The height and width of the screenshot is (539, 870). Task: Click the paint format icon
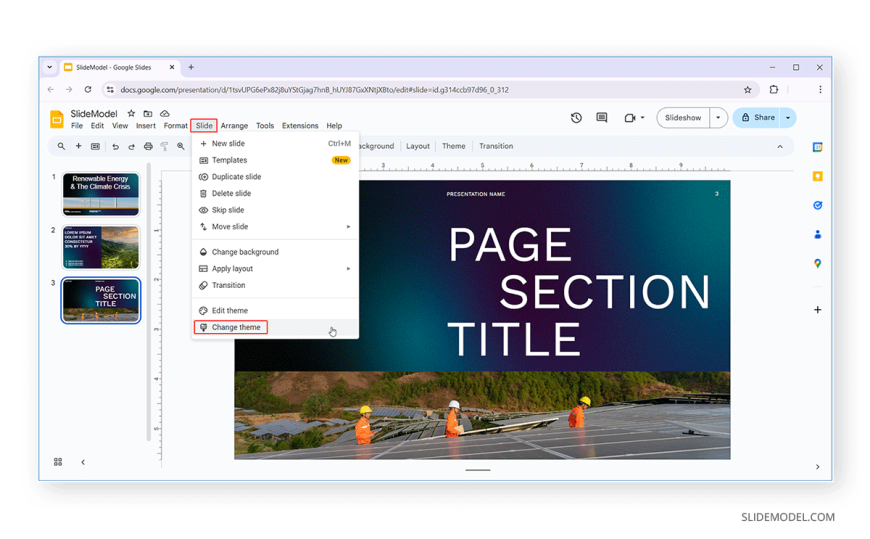164,147
